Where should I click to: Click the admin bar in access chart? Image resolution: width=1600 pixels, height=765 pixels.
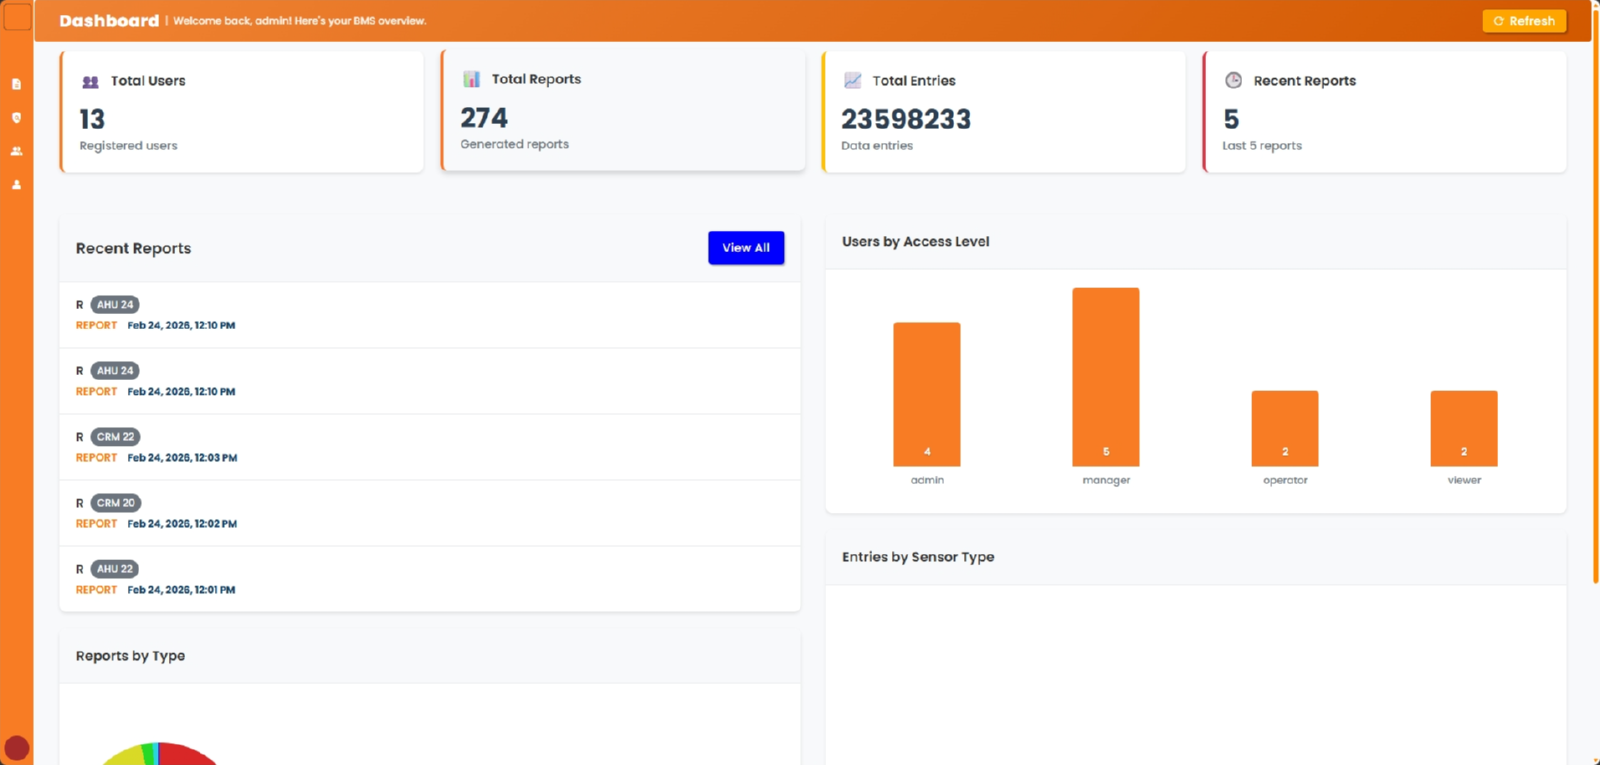pyautogui.click(x=927, y=394)
